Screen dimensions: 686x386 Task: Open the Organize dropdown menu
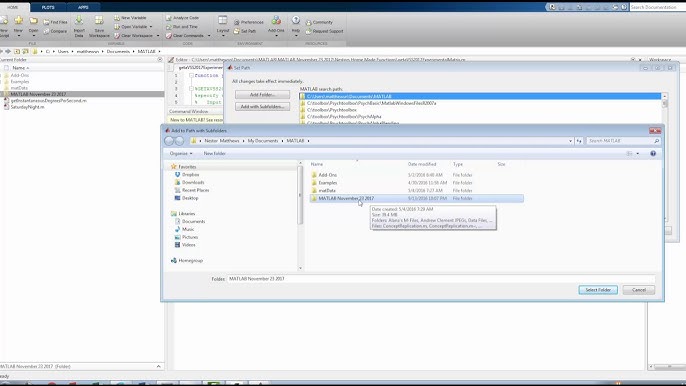(181, 154)
